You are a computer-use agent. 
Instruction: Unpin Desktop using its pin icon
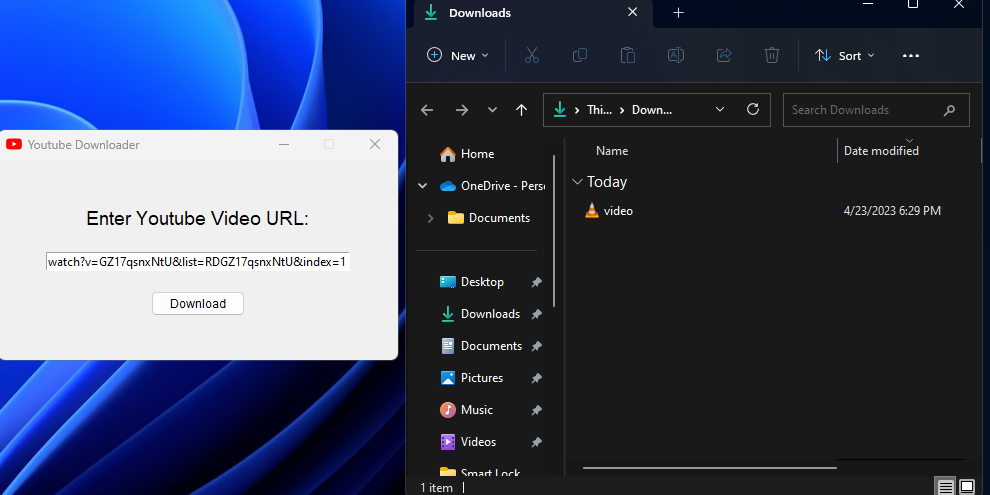coord(536,282)
